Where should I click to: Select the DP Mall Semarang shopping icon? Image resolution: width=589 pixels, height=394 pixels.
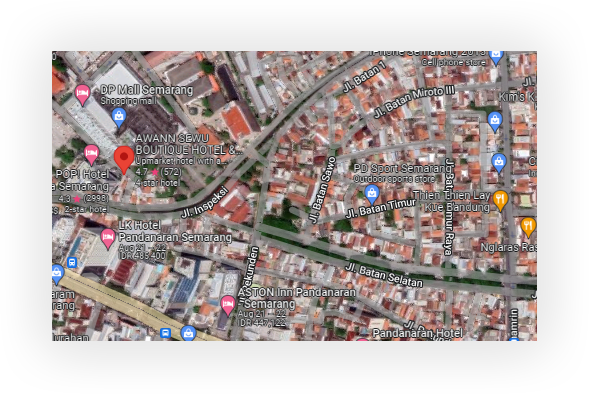click(x=119, y=117)
